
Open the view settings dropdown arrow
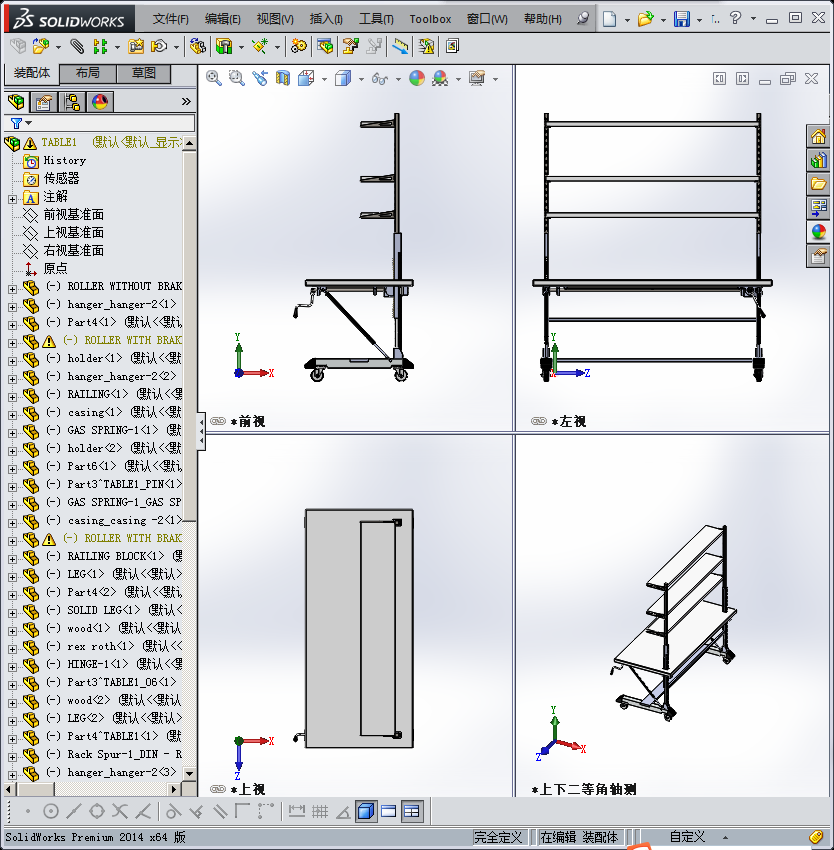point(496,80)
